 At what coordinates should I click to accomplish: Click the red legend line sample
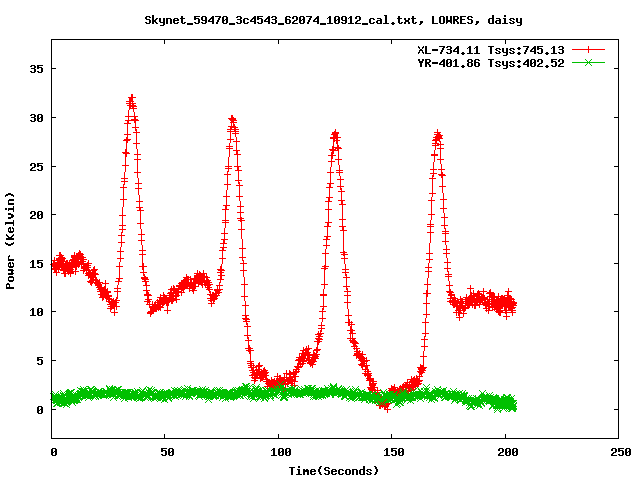coord(588,50)
